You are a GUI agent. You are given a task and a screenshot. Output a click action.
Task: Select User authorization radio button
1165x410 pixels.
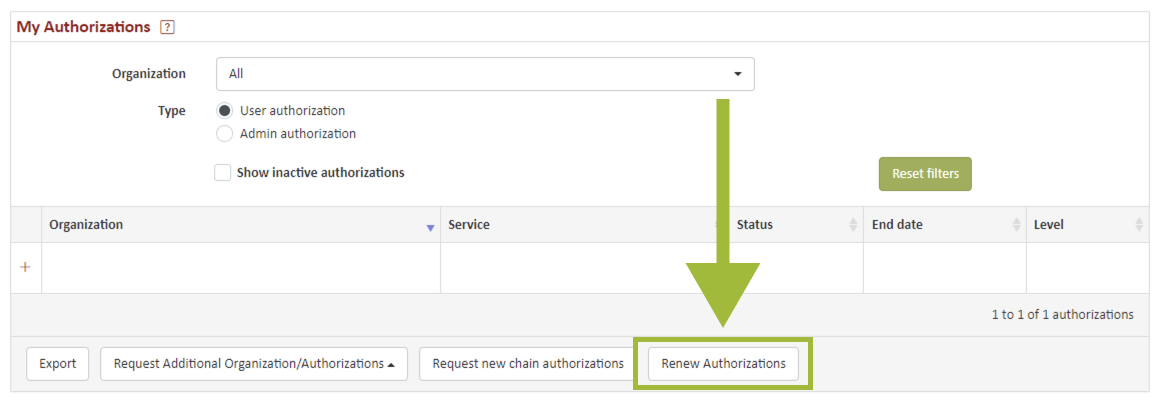224,111
